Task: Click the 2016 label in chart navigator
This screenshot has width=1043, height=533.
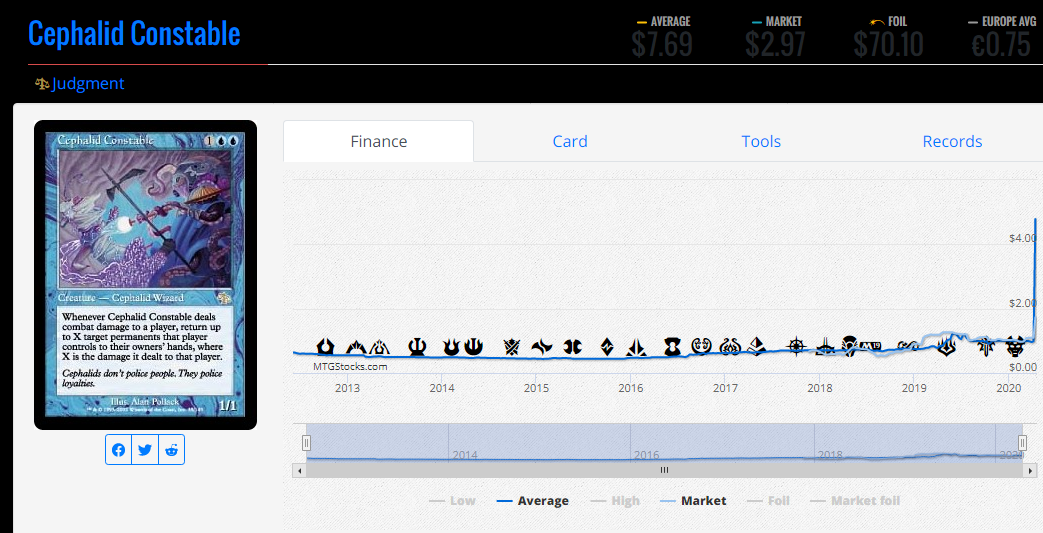Action: point(647,455)
